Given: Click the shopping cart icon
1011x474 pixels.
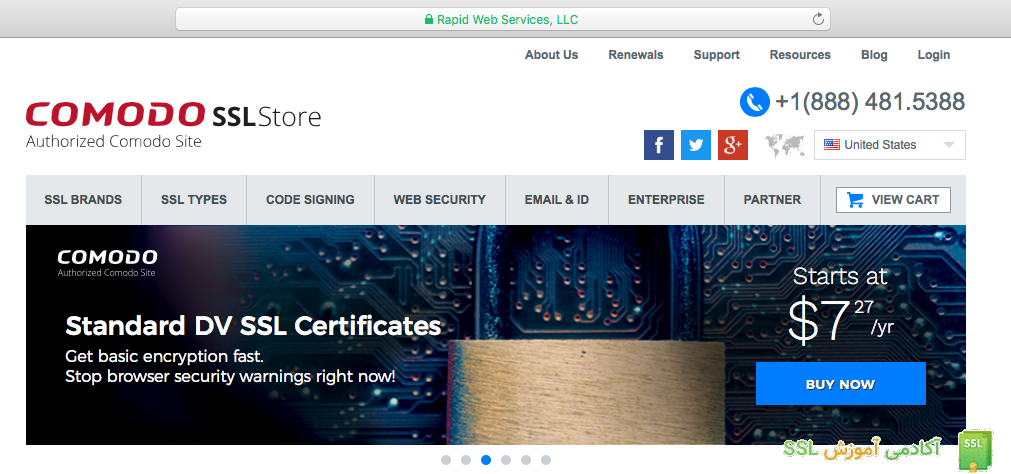Looking at the screenshot, I should click(856, 200).
